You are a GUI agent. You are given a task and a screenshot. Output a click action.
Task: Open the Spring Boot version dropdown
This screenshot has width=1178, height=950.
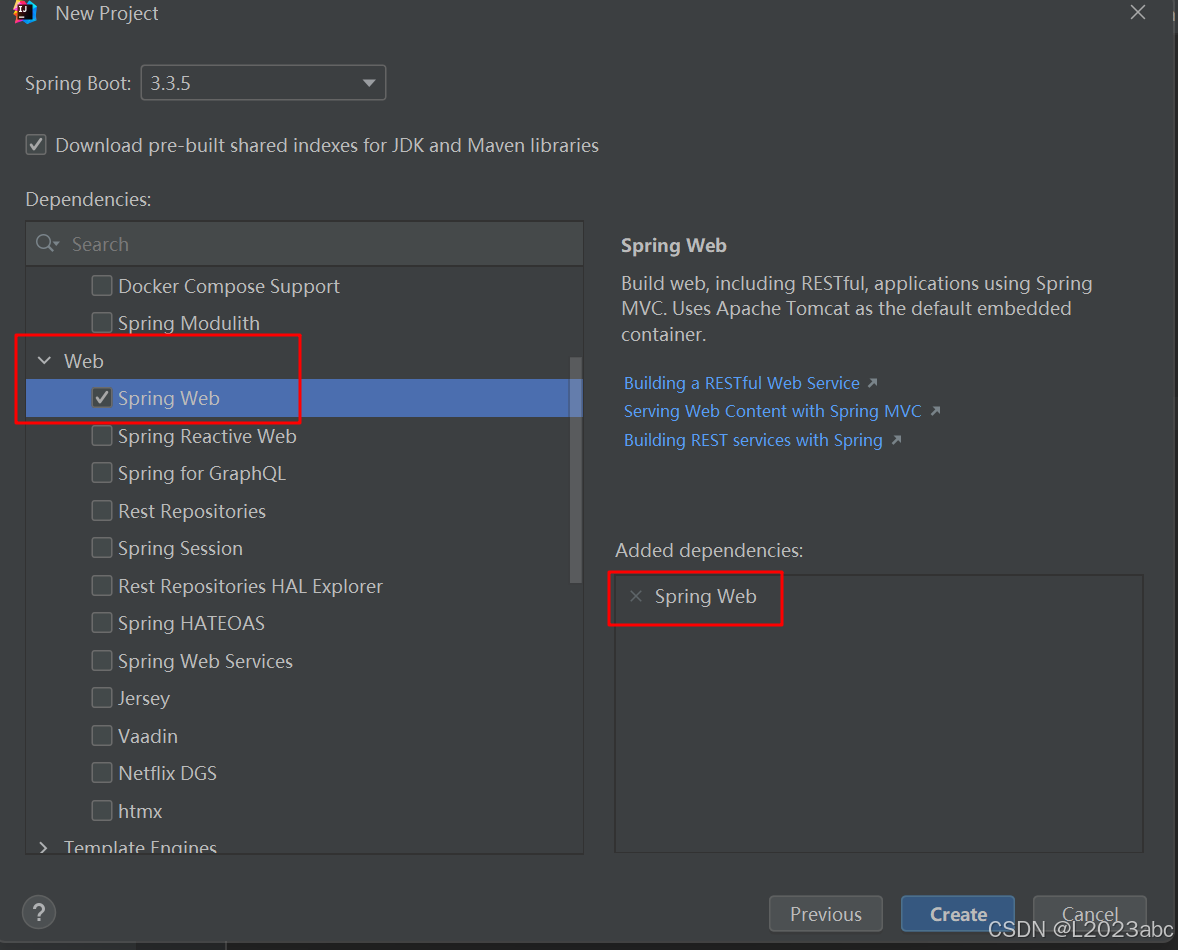point(263,83)
